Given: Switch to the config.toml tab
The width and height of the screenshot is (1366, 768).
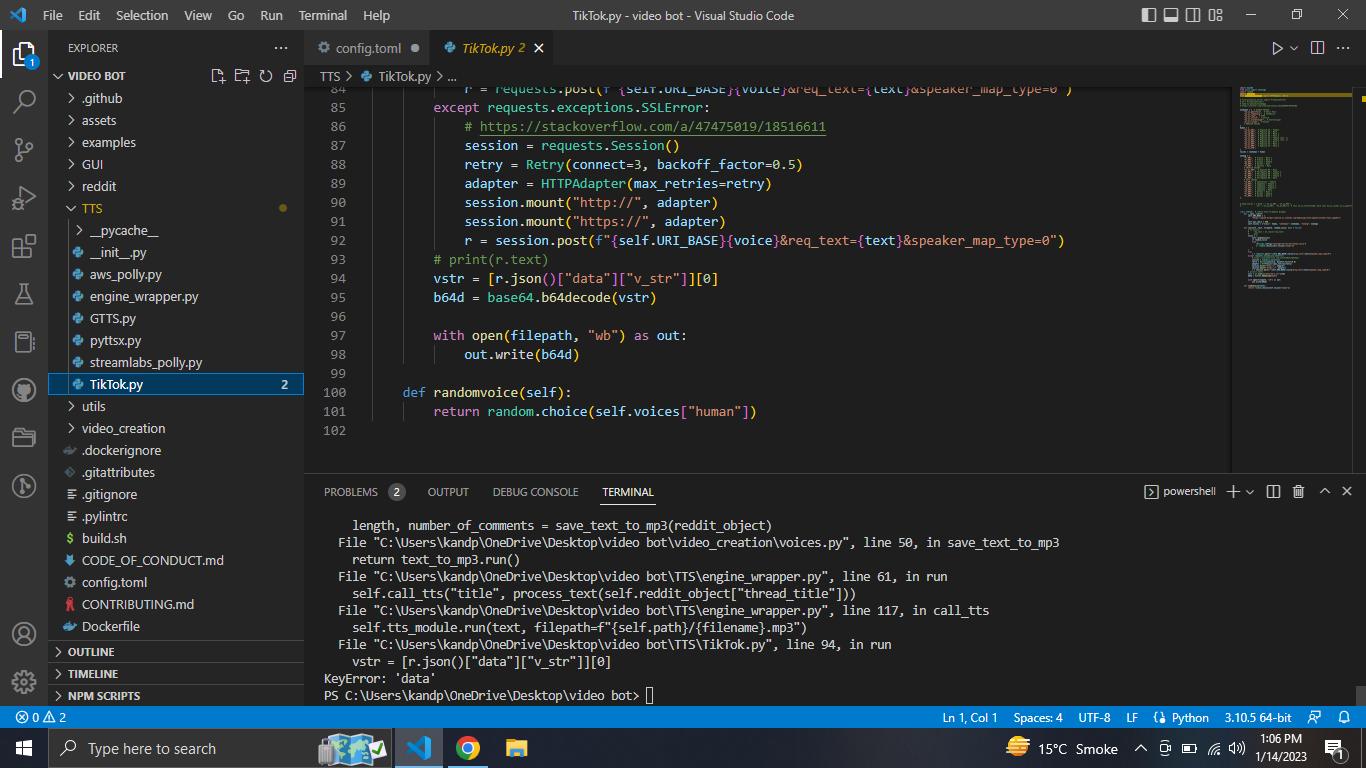Looking at the screenshot, I should [370, 47].
